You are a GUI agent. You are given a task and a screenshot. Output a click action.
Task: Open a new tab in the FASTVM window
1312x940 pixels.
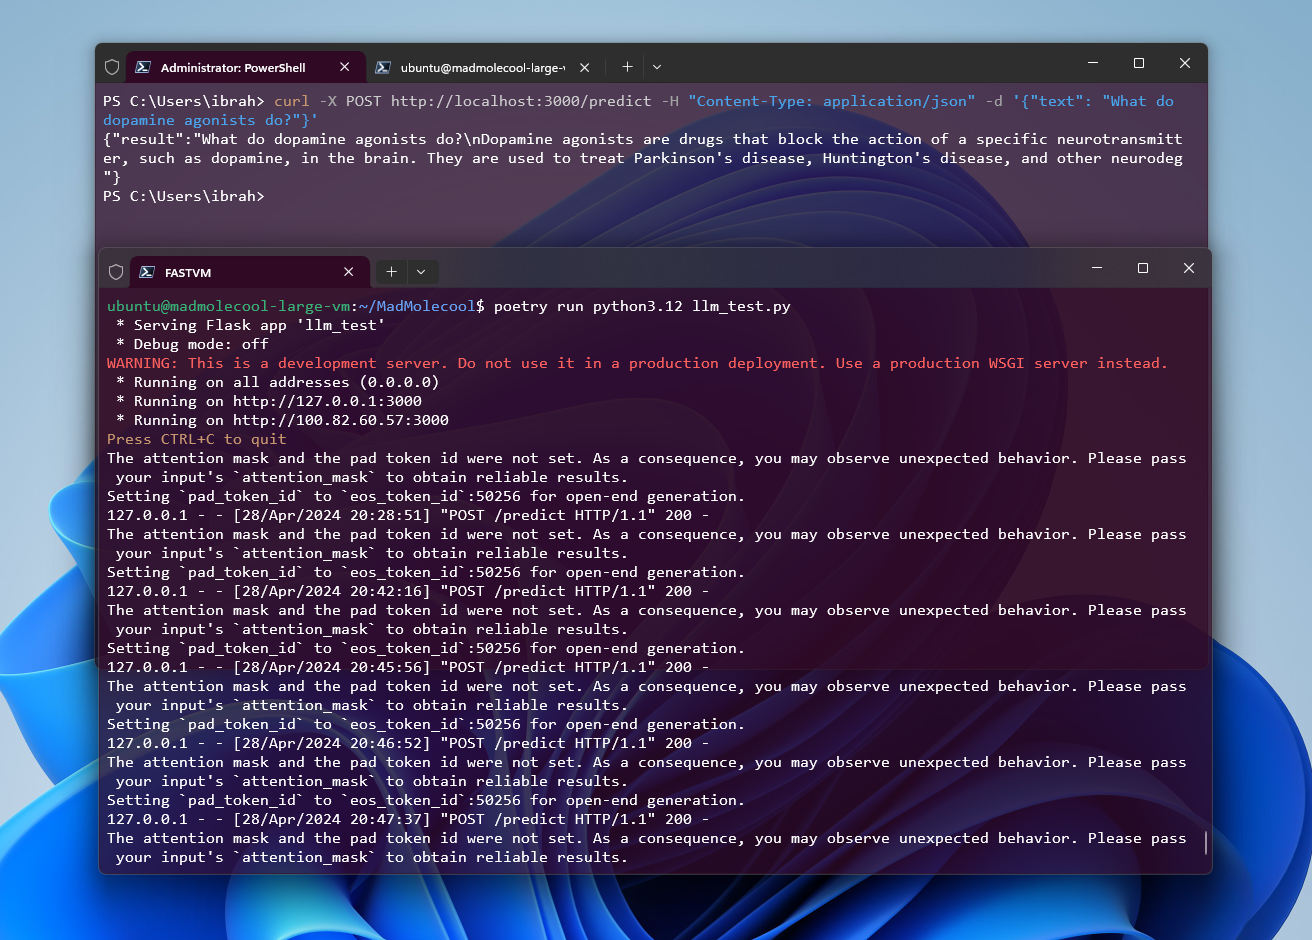pos(391,272)
